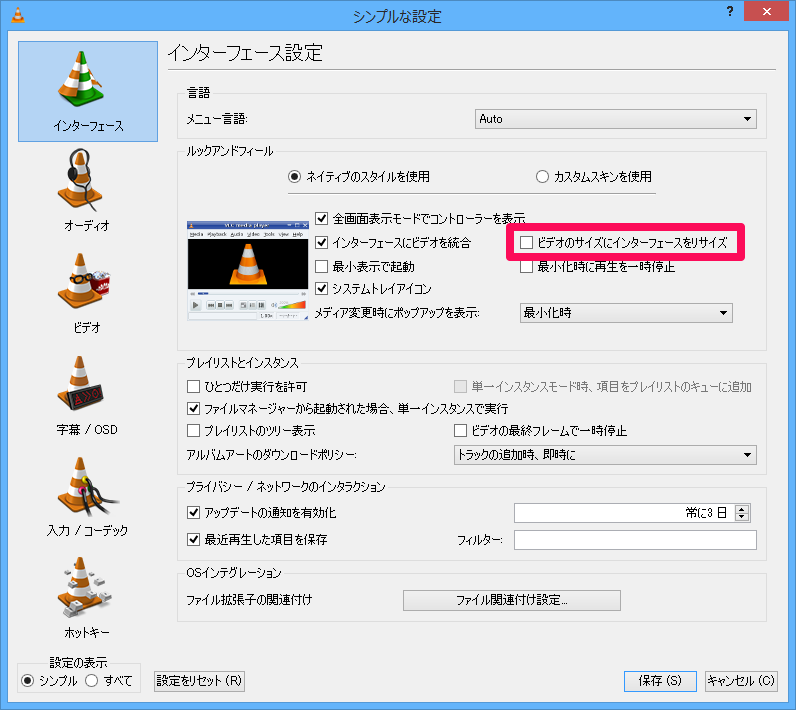Click the ファイル関連付け設定 button
796x710 pixels.
click(x=511, y=601)
